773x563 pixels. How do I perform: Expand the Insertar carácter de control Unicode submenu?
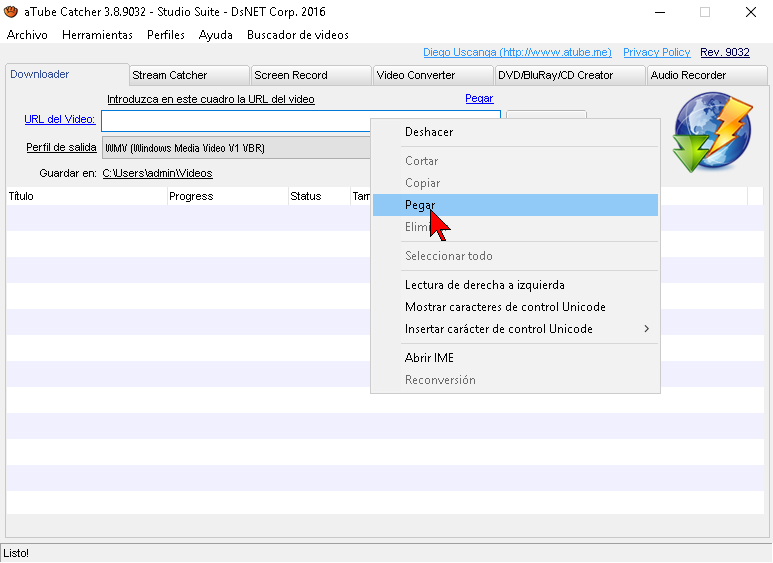(515, 329)
